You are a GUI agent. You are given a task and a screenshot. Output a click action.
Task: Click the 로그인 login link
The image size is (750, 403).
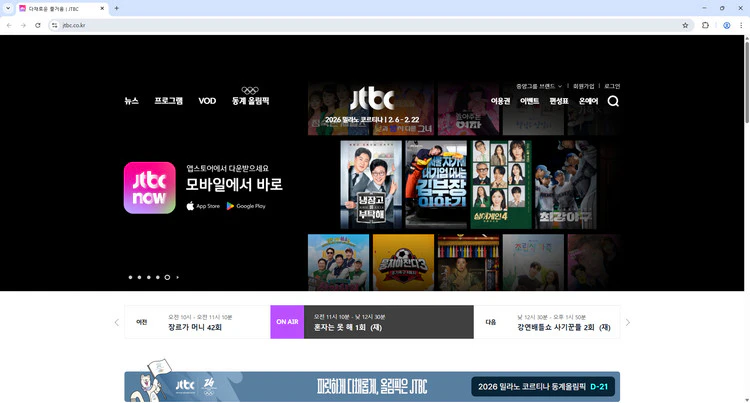click(612, 86)
